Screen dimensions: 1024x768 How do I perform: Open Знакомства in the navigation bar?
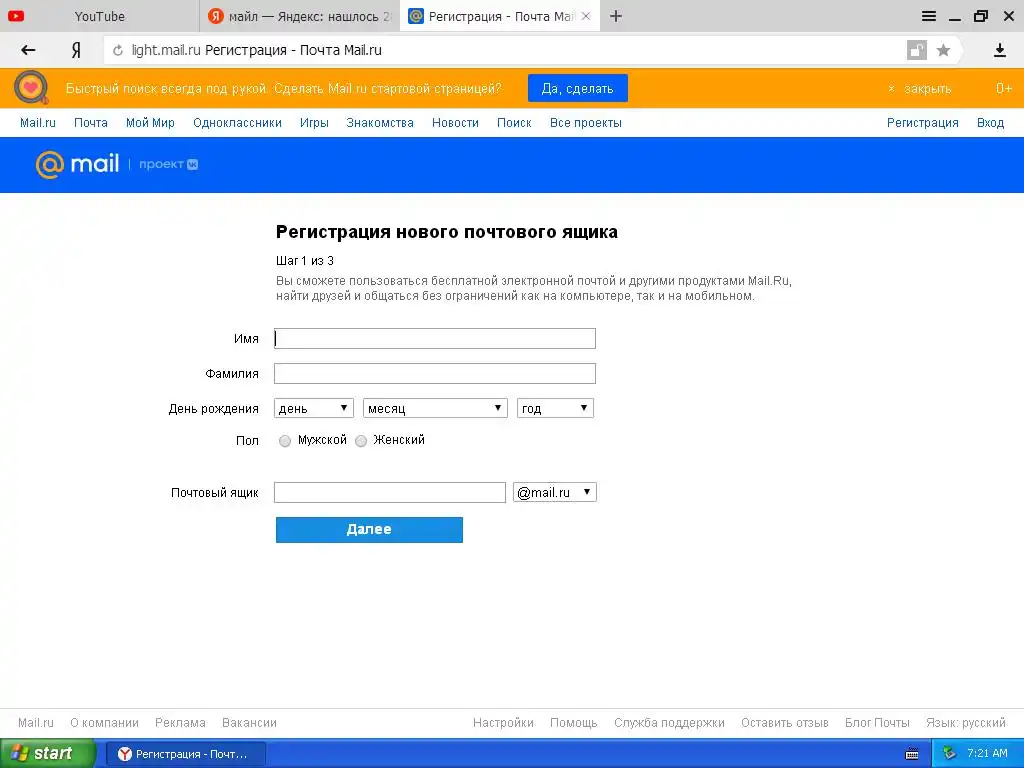[380, 123]
